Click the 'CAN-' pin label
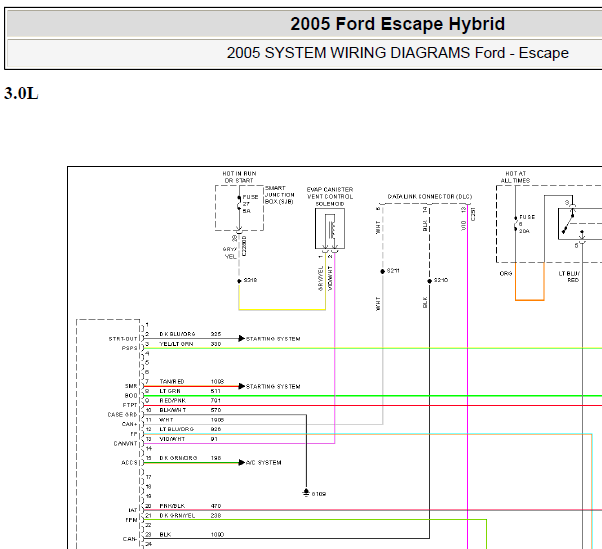Image resolution: width=602 pixels, height=549 pixels. (130, 539)
